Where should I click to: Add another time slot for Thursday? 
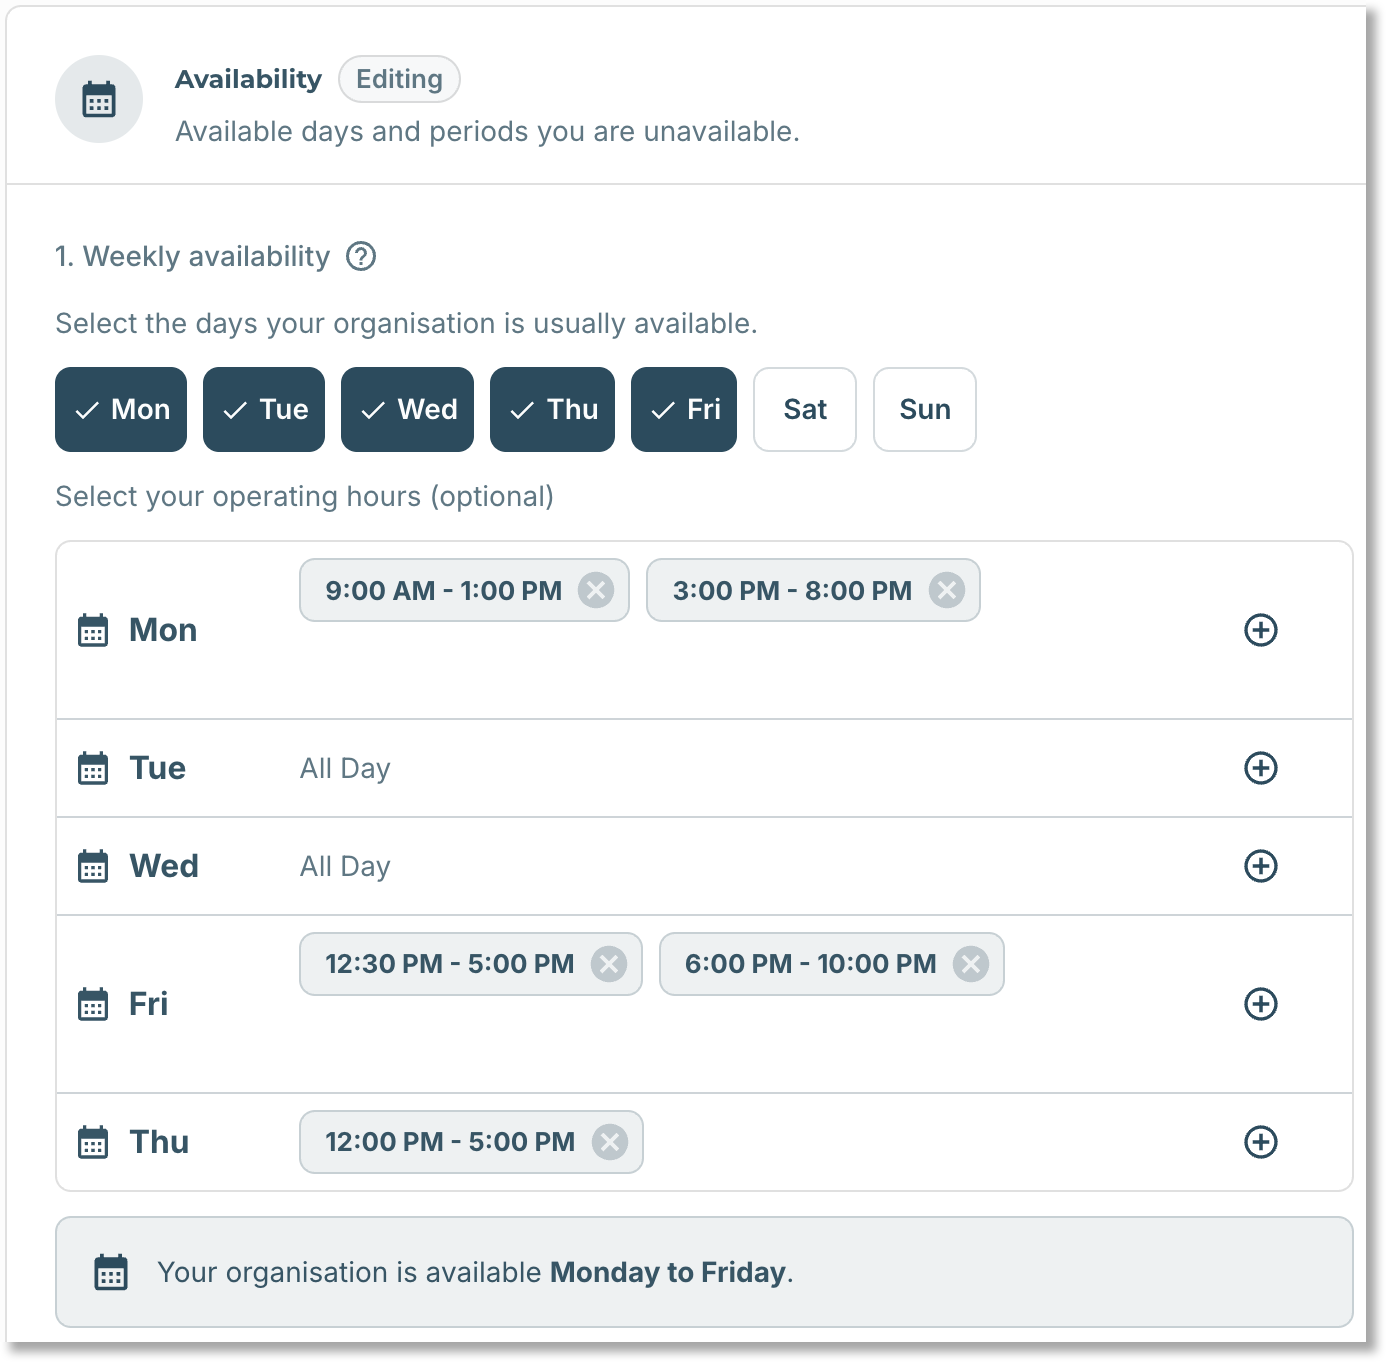point(1260,1142)
